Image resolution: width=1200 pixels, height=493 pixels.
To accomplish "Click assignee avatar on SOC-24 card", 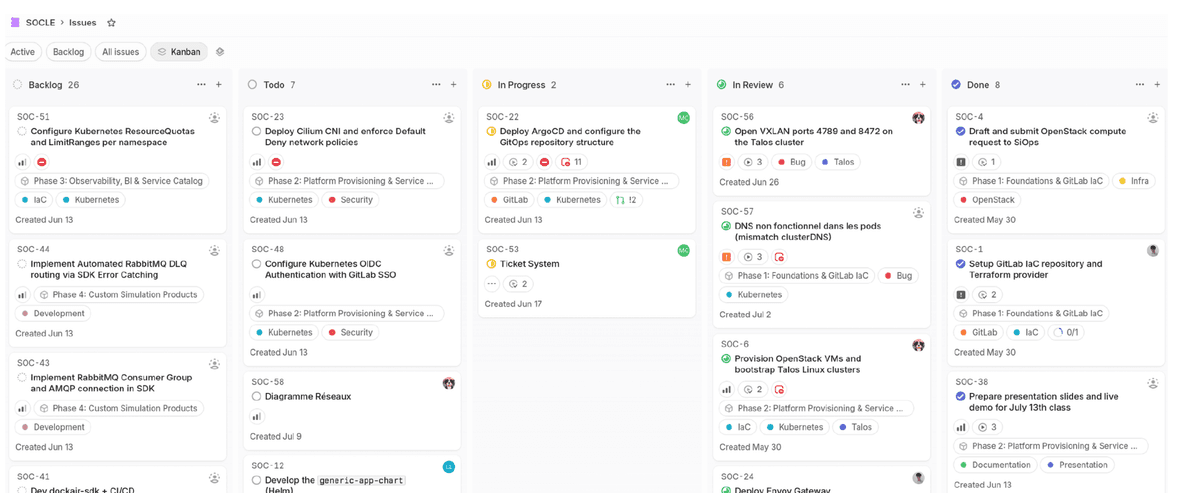I will [x=918, y=478].
